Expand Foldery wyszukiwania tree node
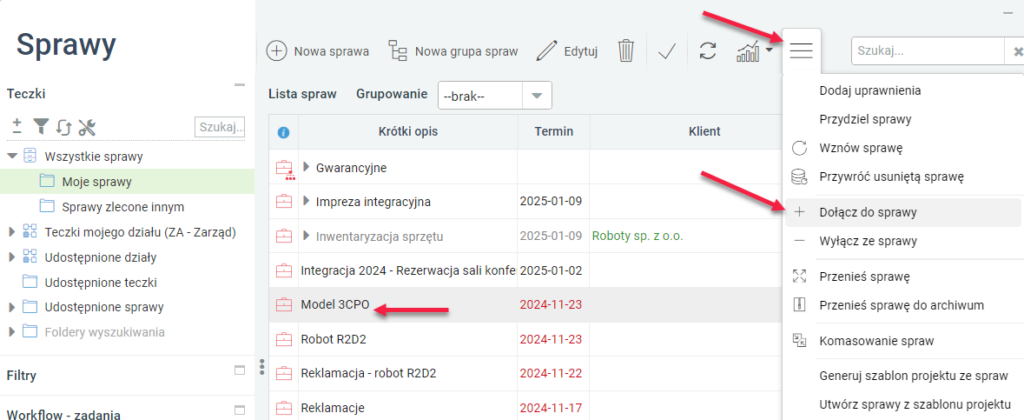Image resolution: width=1024 pixels, height=420 pixels. coord(11,332)
